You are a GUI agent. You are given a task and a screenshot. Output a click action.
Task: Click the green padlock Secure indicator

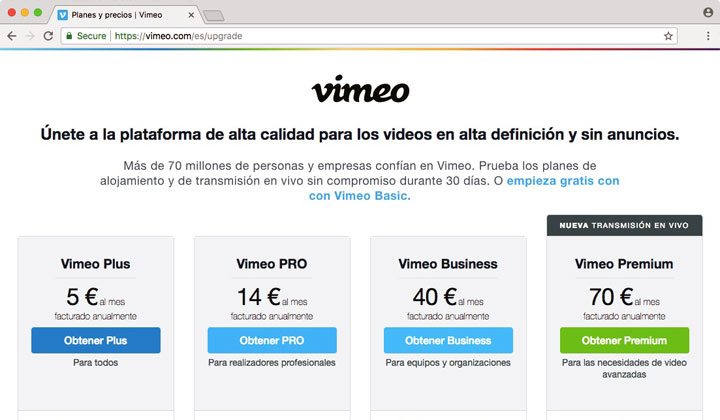tap(86, 36)
